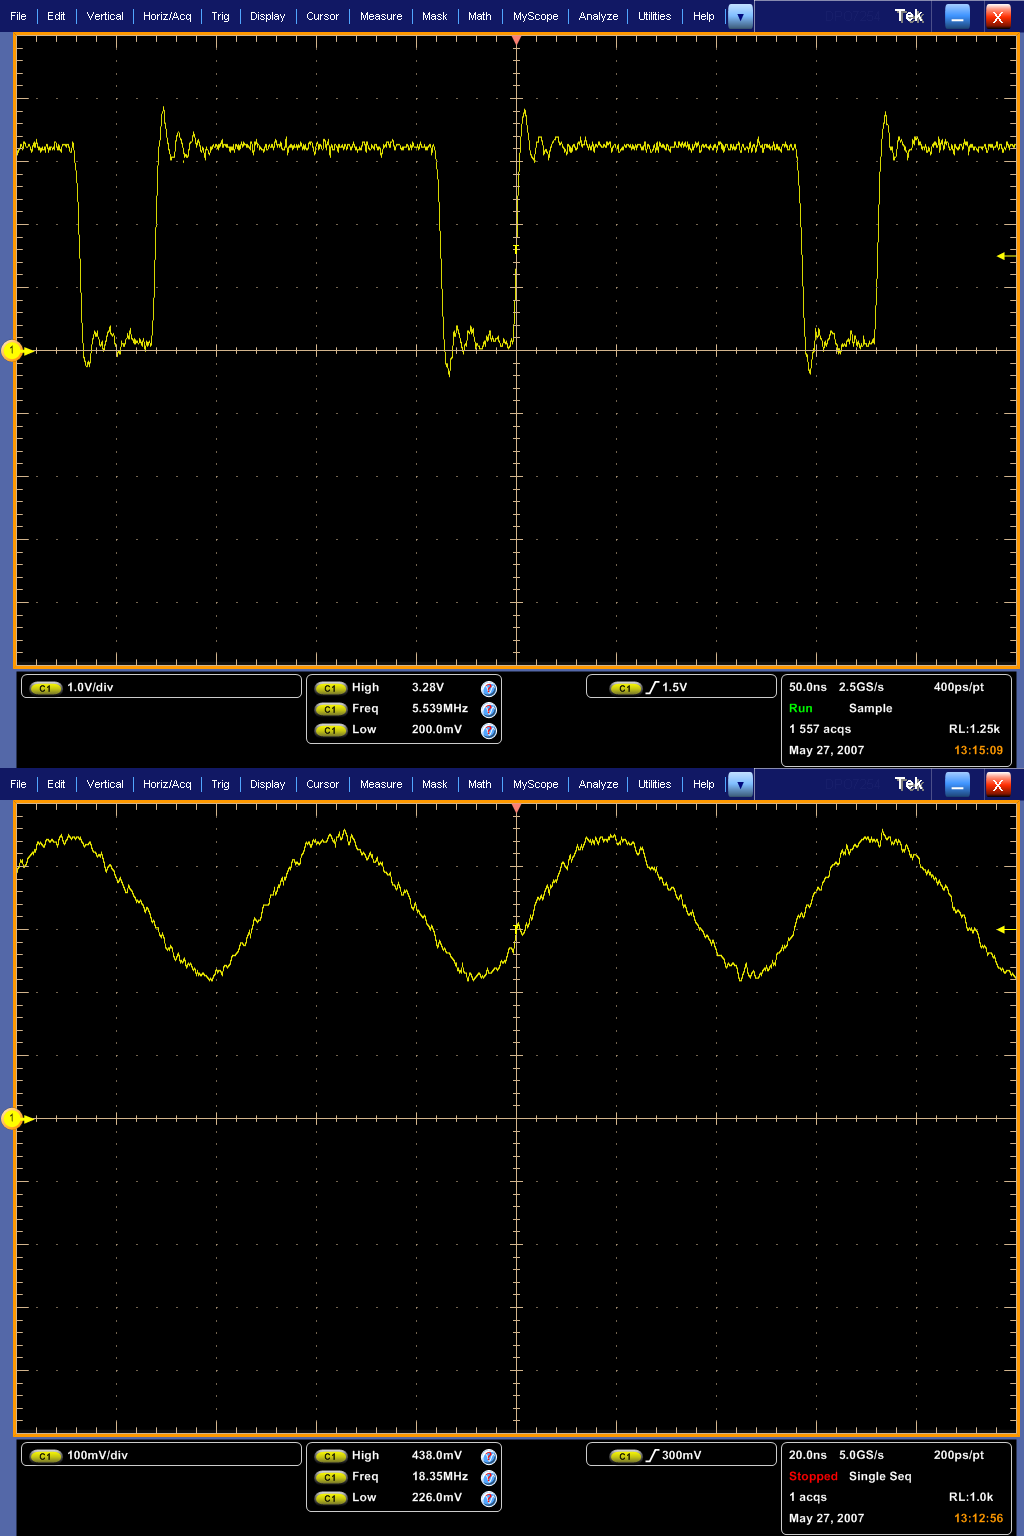Open the Utilities menu in the lower scope window

[654, 784]
